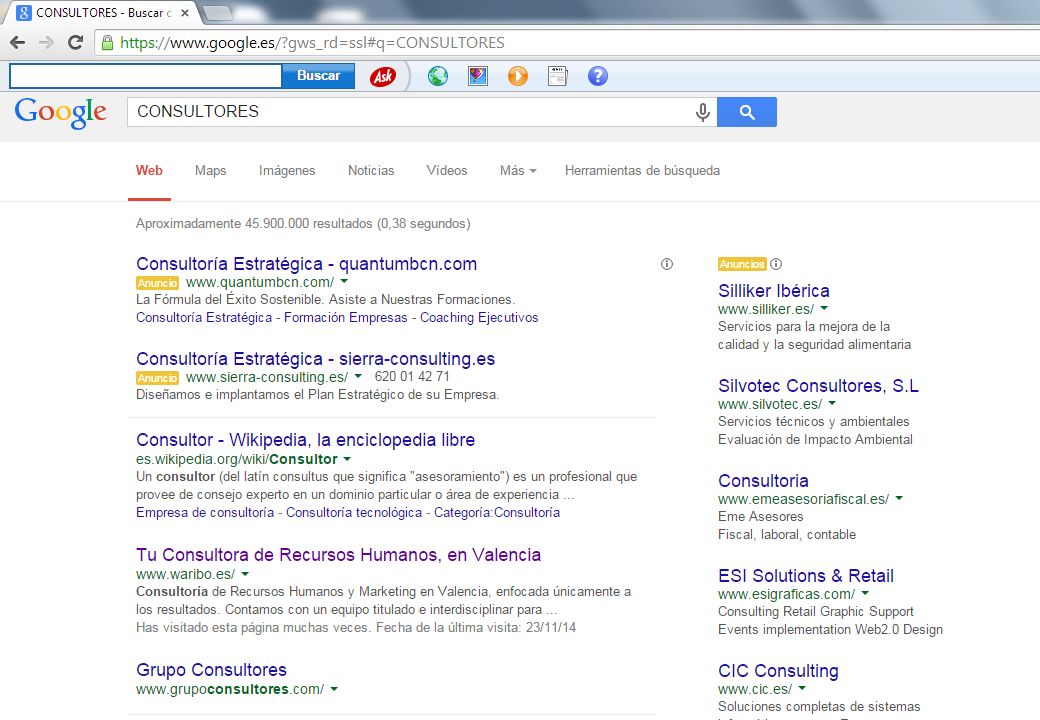
Task: Open the Silliker Ibérica ad link
Action: pos(773,290)
